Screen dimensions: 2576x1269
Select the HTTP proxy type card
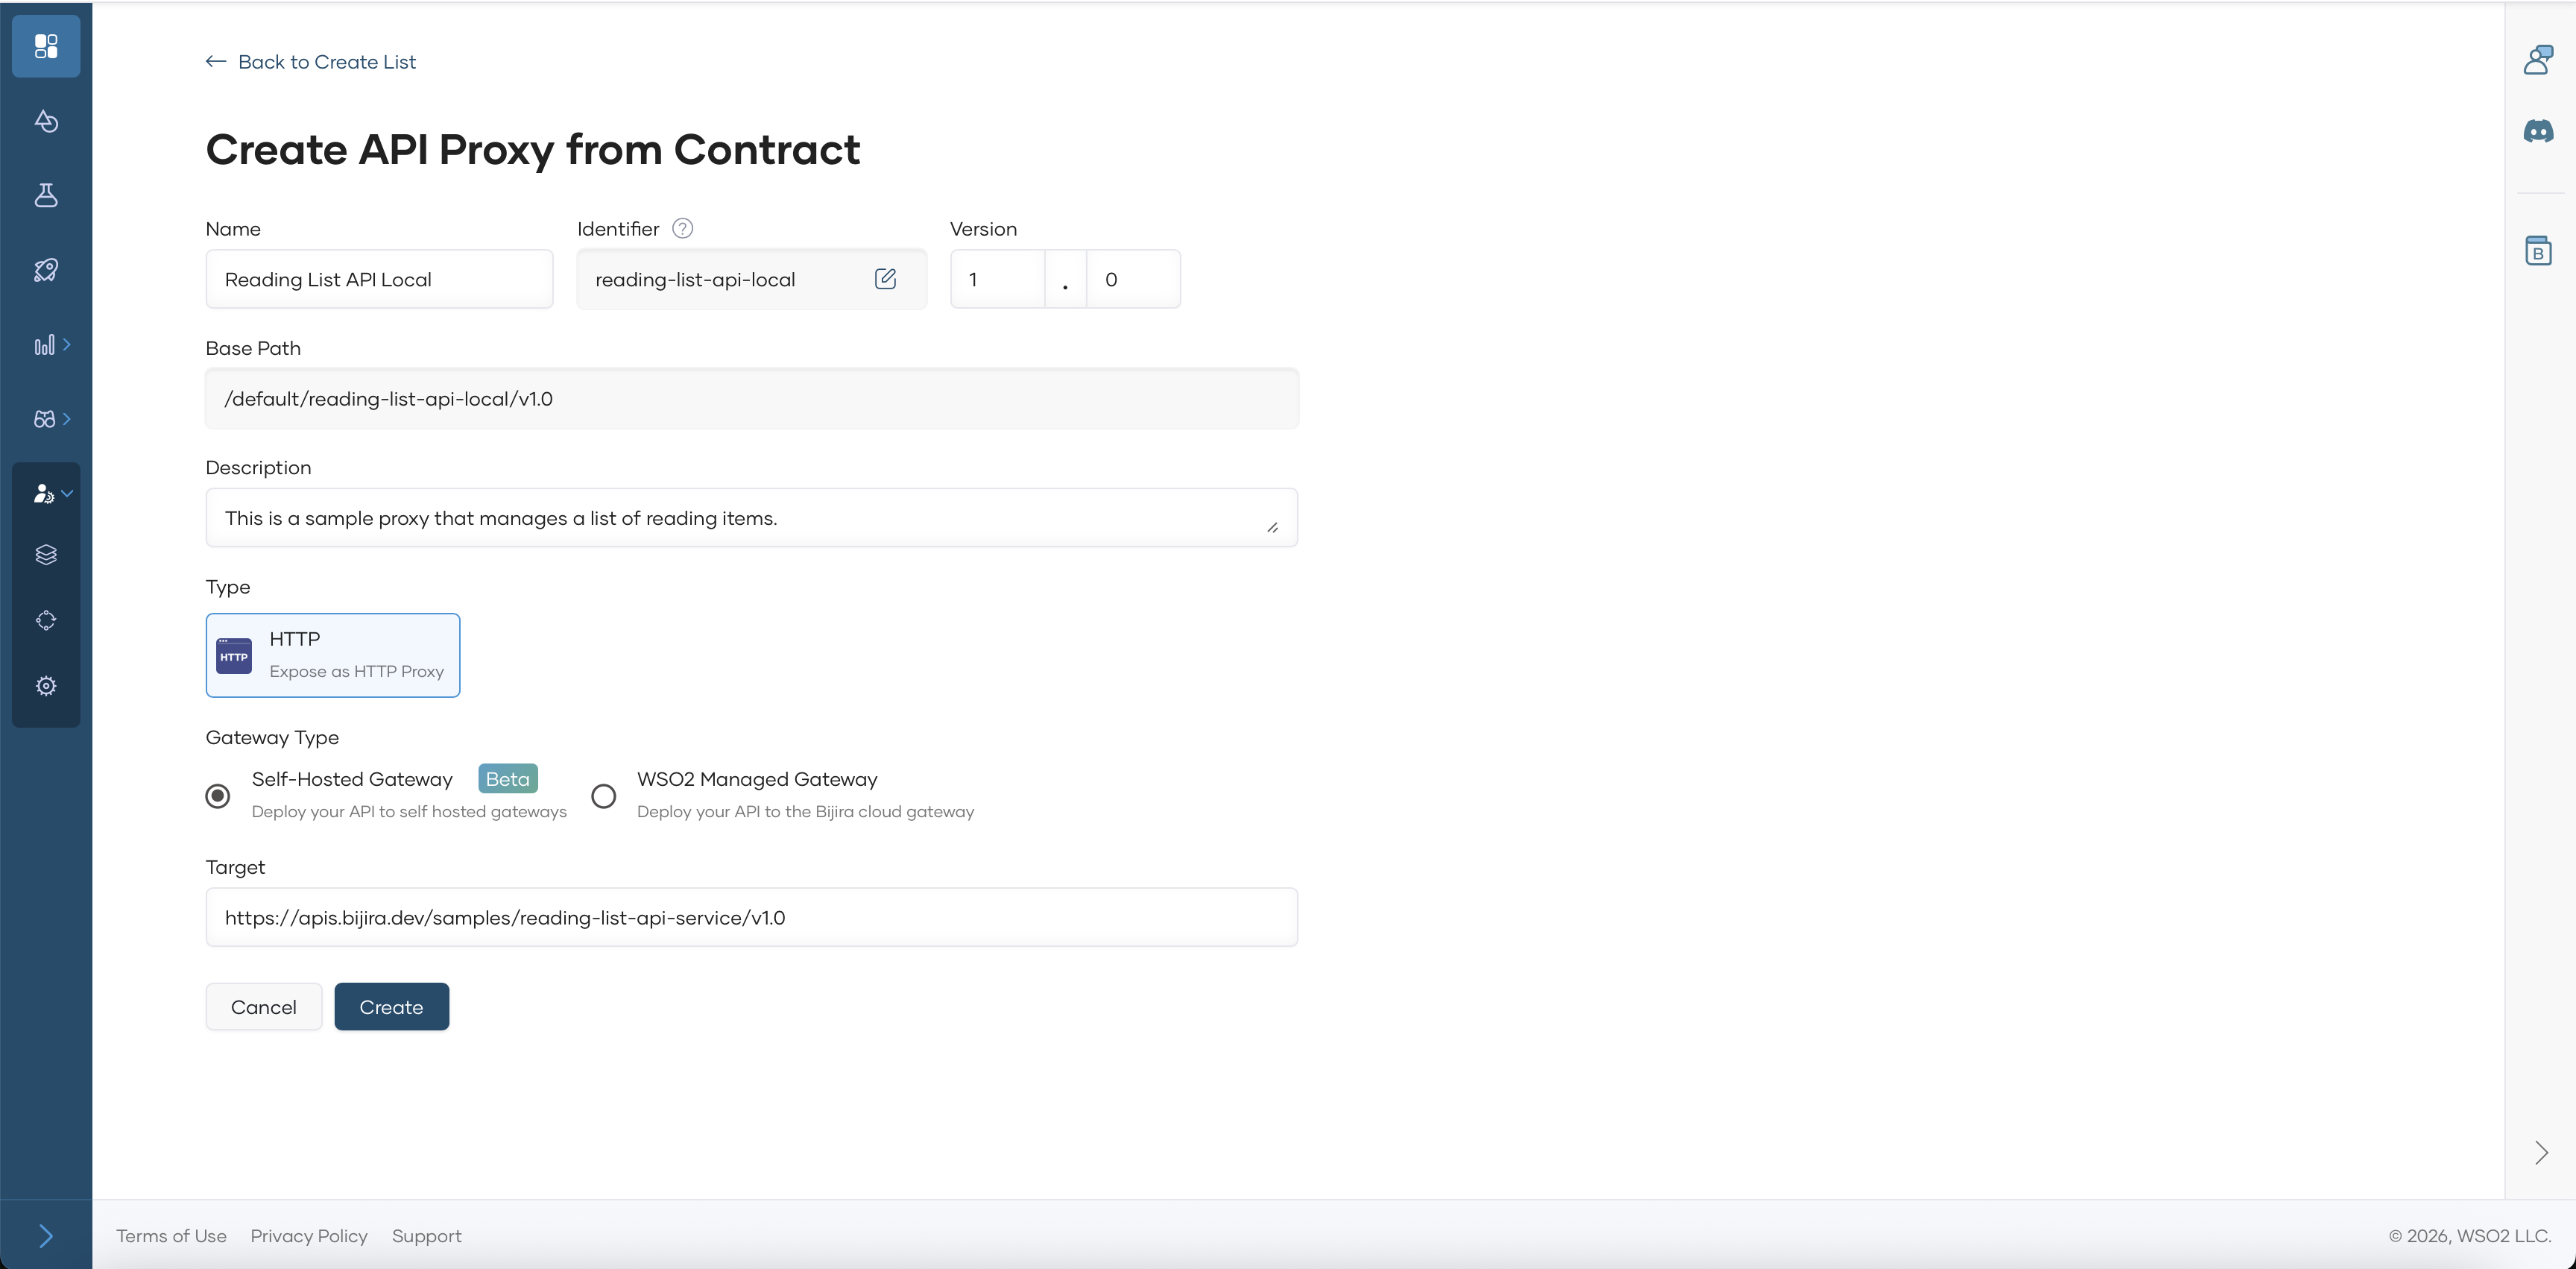(333, 655)
